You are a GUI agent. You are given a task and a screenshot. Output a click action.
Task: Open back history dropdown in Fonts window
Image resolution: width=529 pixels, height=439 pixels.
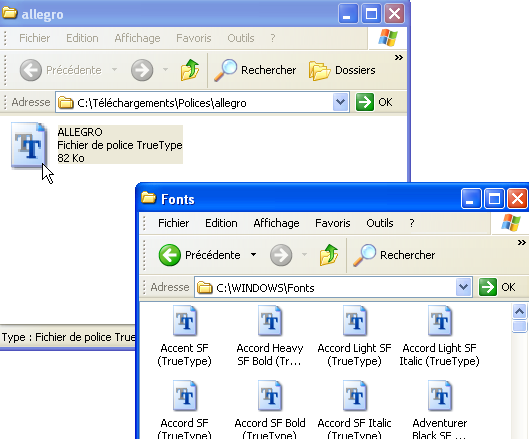pyautogui.click(x=253, y=255)
